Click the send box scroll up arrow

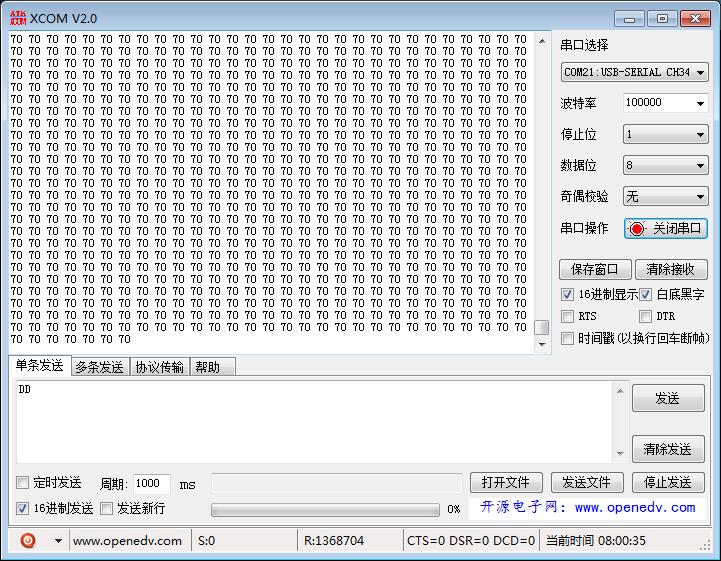(x=620, y=391)
